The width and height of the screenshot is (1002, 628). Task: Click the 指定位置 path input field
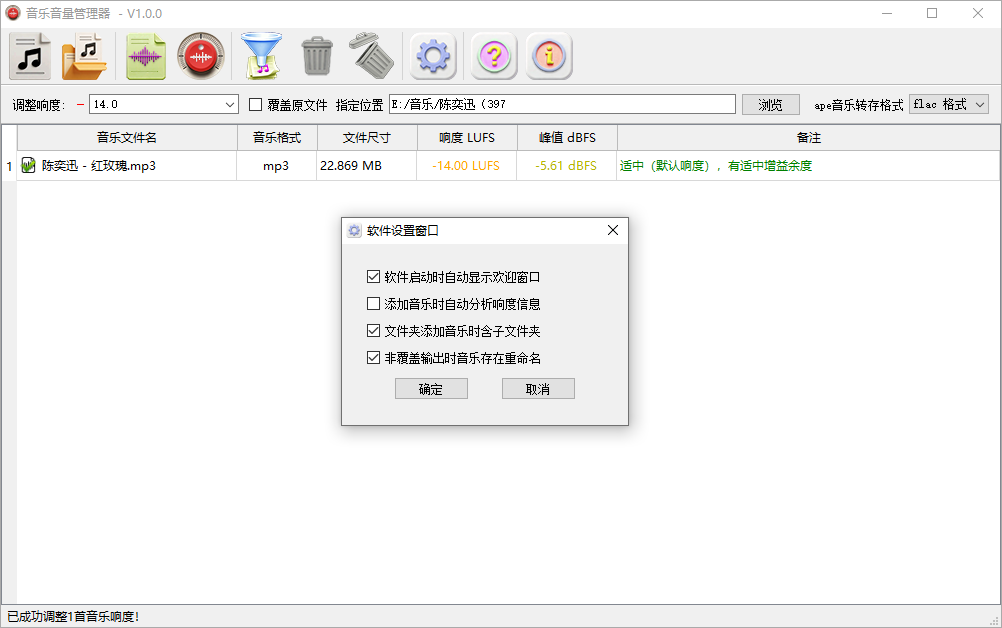tap(562, 104)
